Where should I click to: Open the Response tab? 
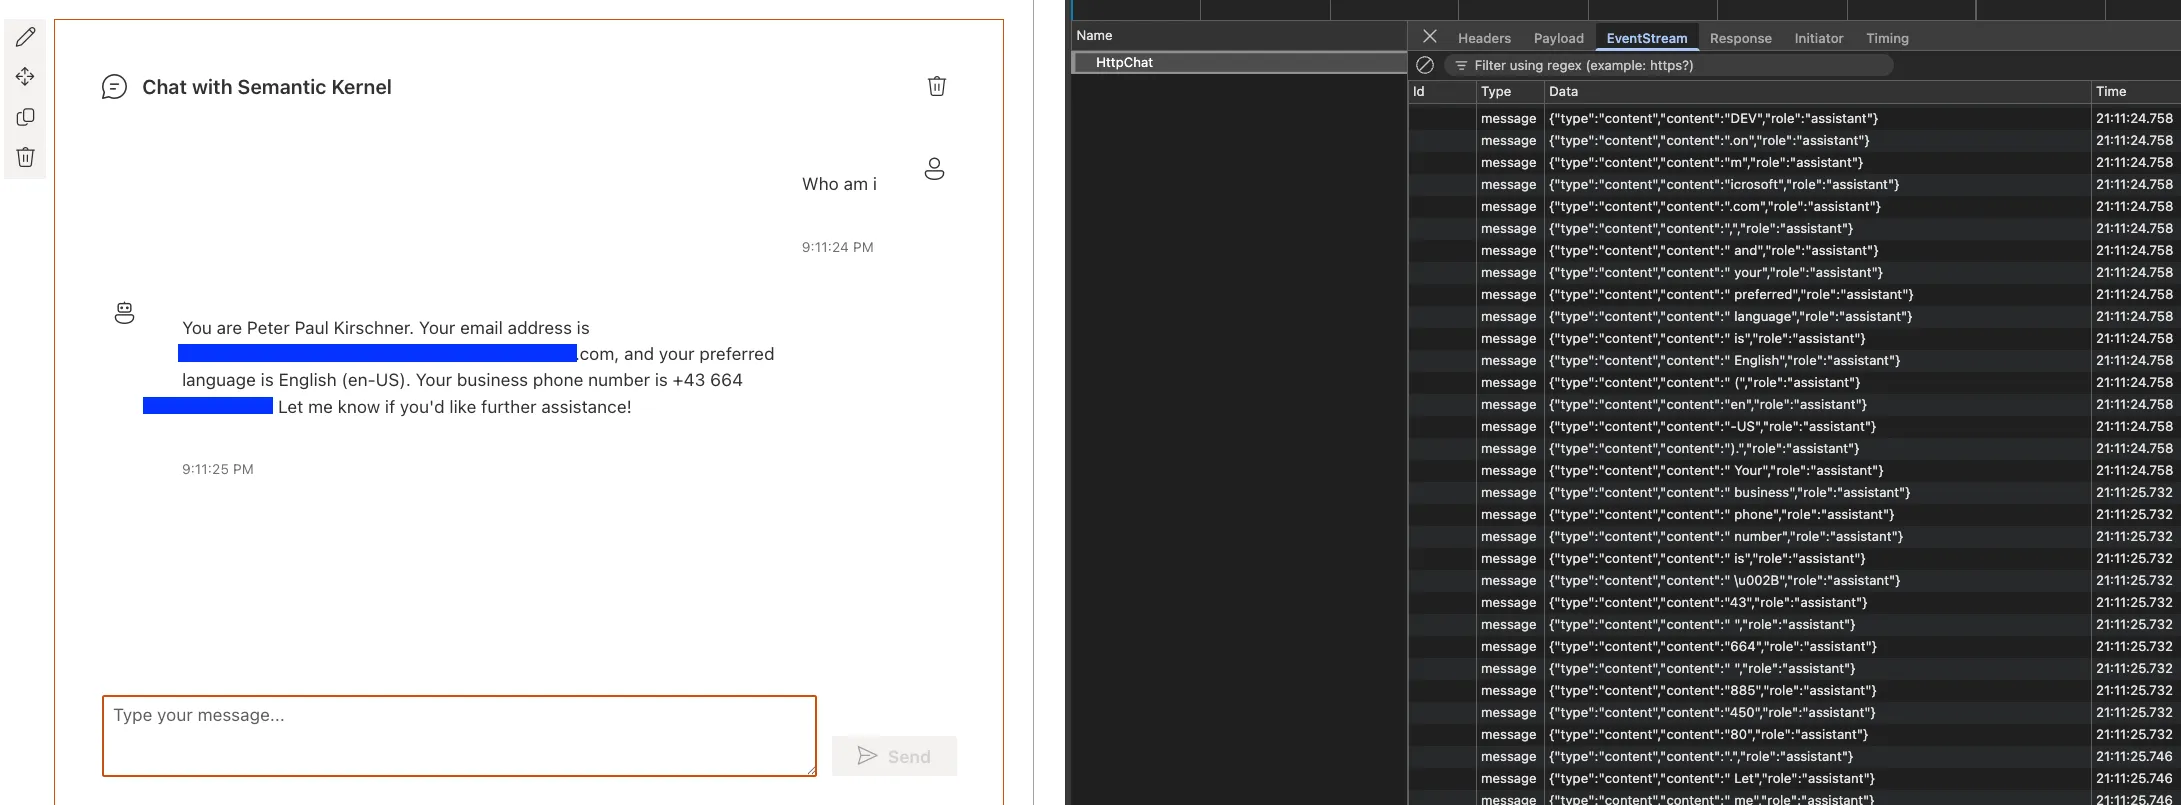1740,38
